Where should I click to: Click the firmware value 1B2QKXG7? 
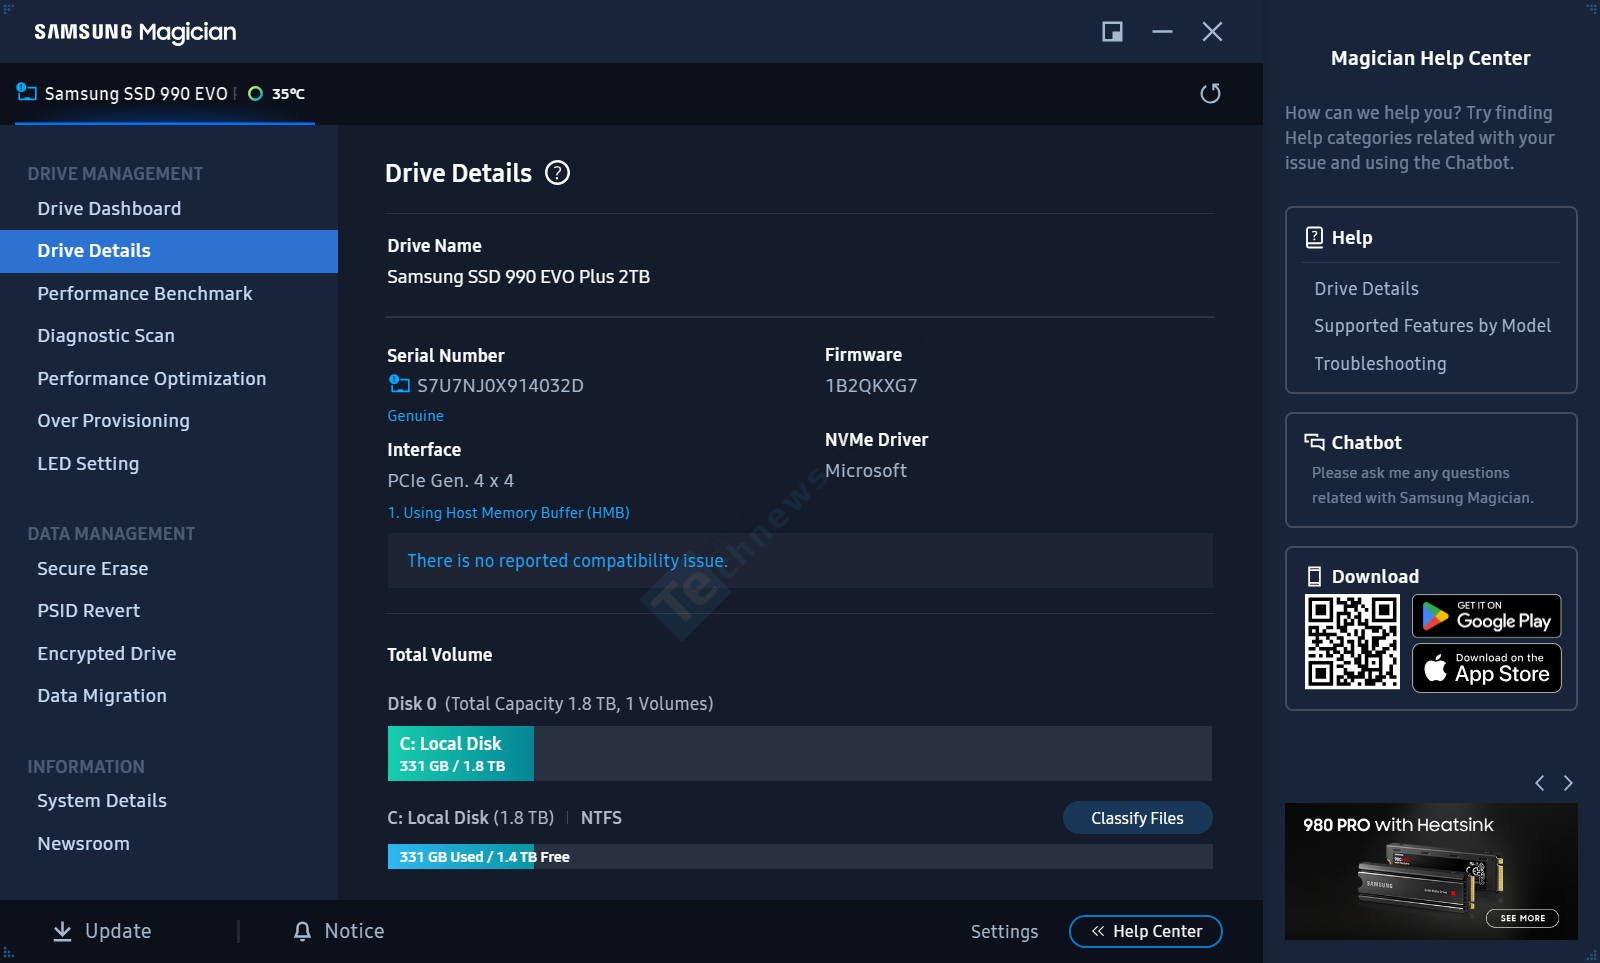pos(871,386)
